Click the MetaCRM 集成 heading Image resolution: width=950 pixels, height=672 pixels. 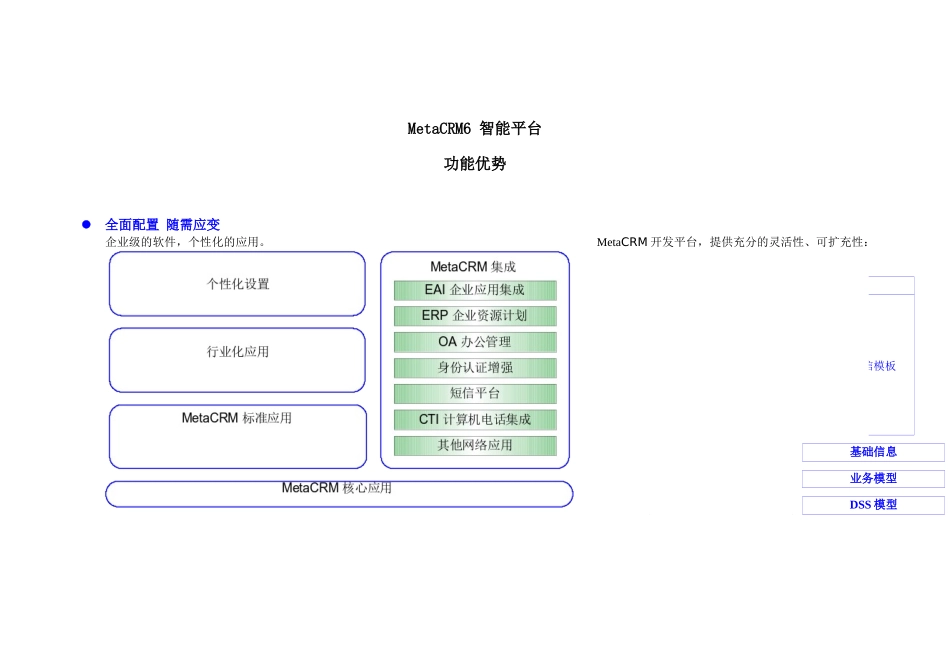point(473,267)
